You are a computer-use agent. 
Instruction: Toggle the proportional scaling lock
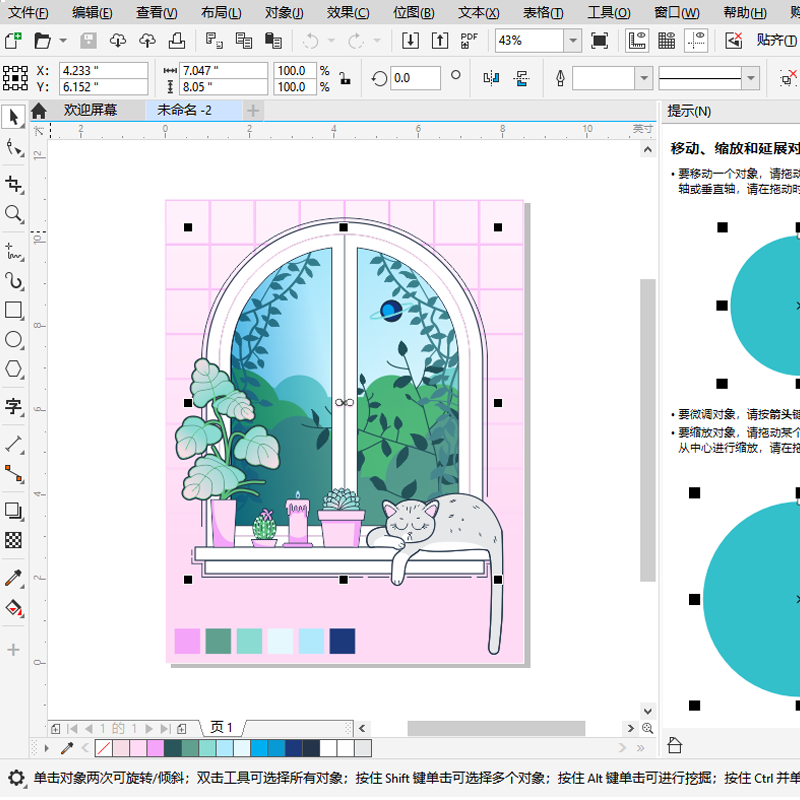[345, 79]
